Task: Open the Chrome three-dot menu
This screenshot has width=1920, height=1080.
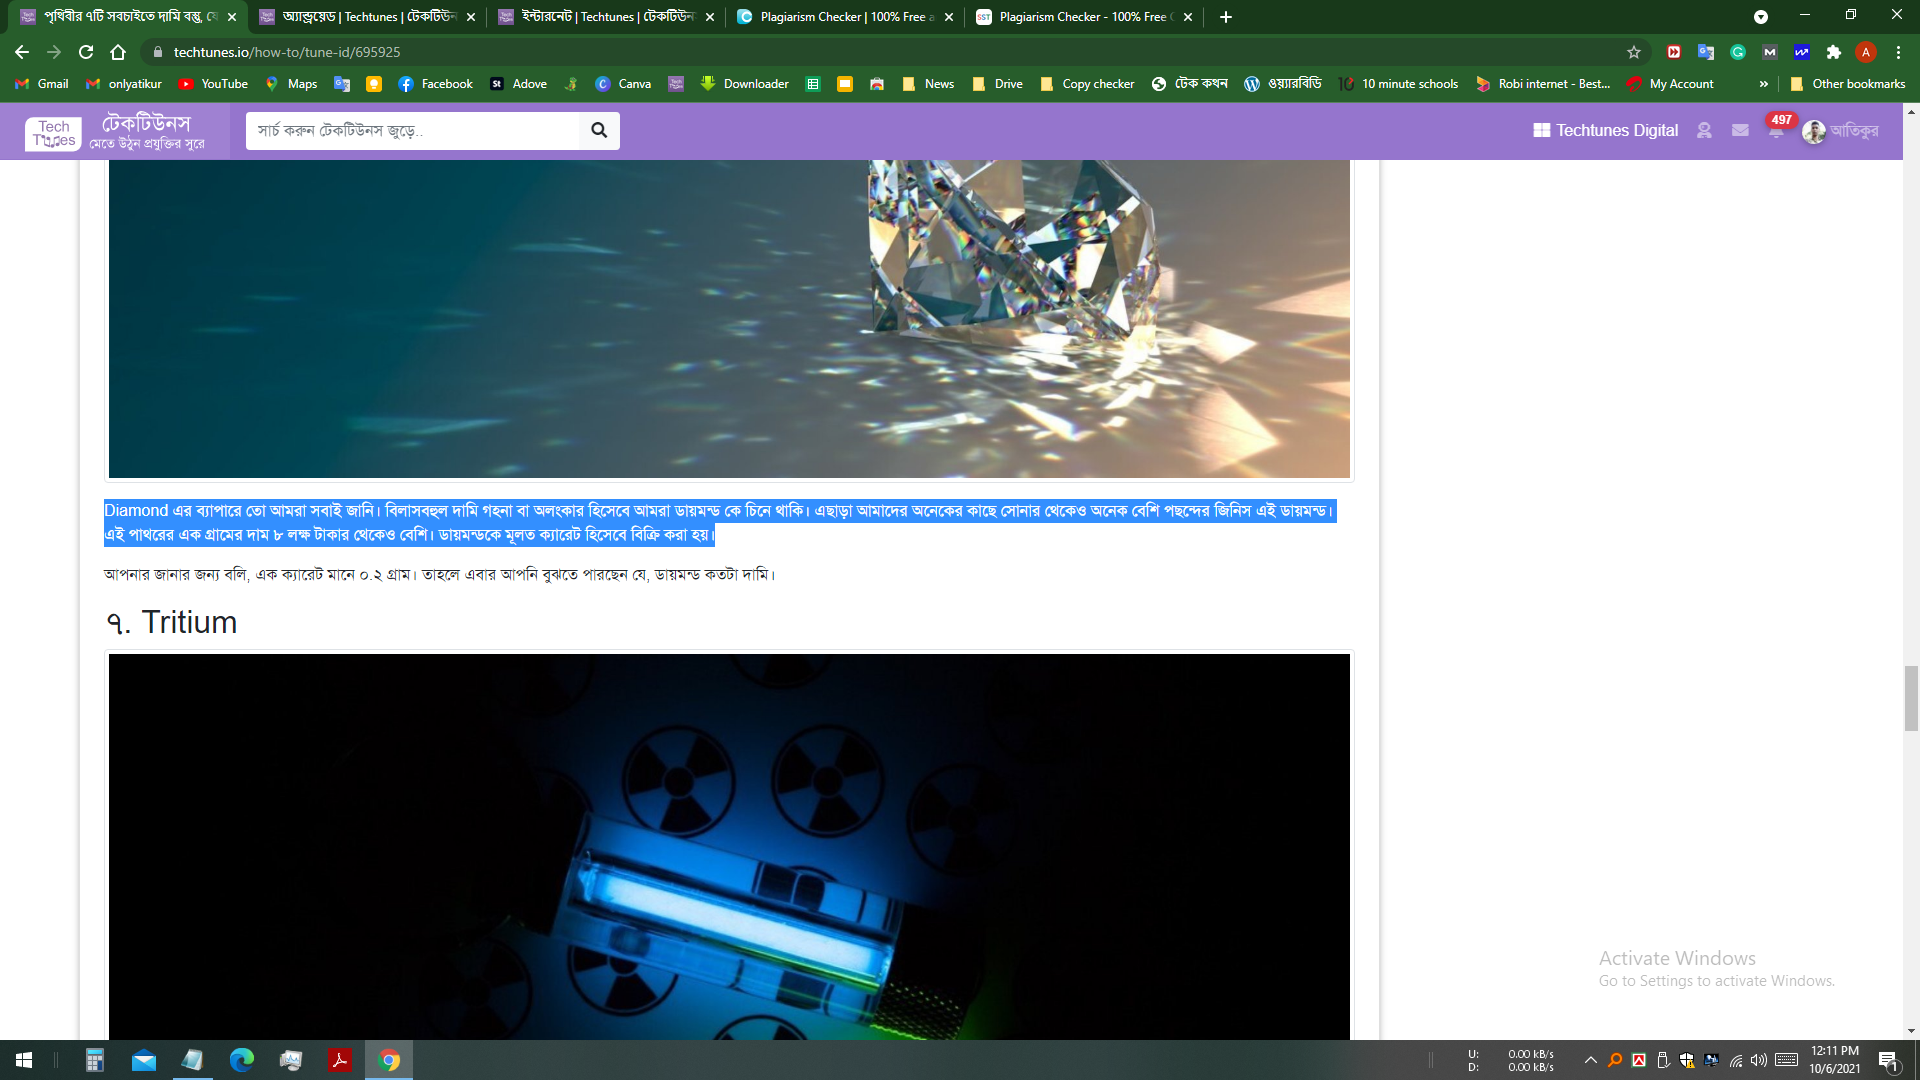Action: (x=1898, y=52)
